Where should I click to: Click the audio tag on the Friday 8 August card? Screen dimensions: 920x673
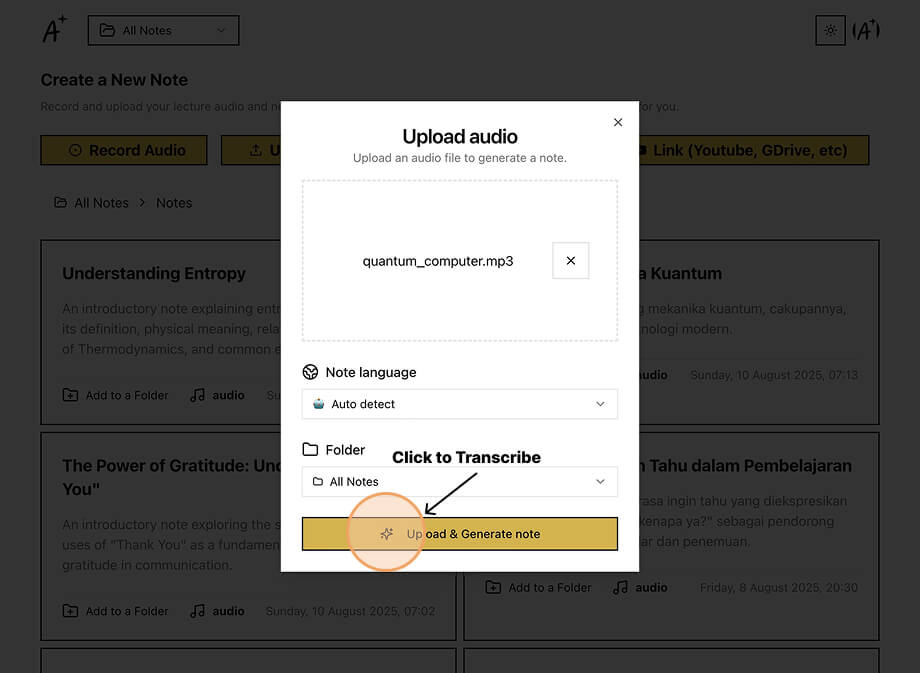click(x=640, y=587)
